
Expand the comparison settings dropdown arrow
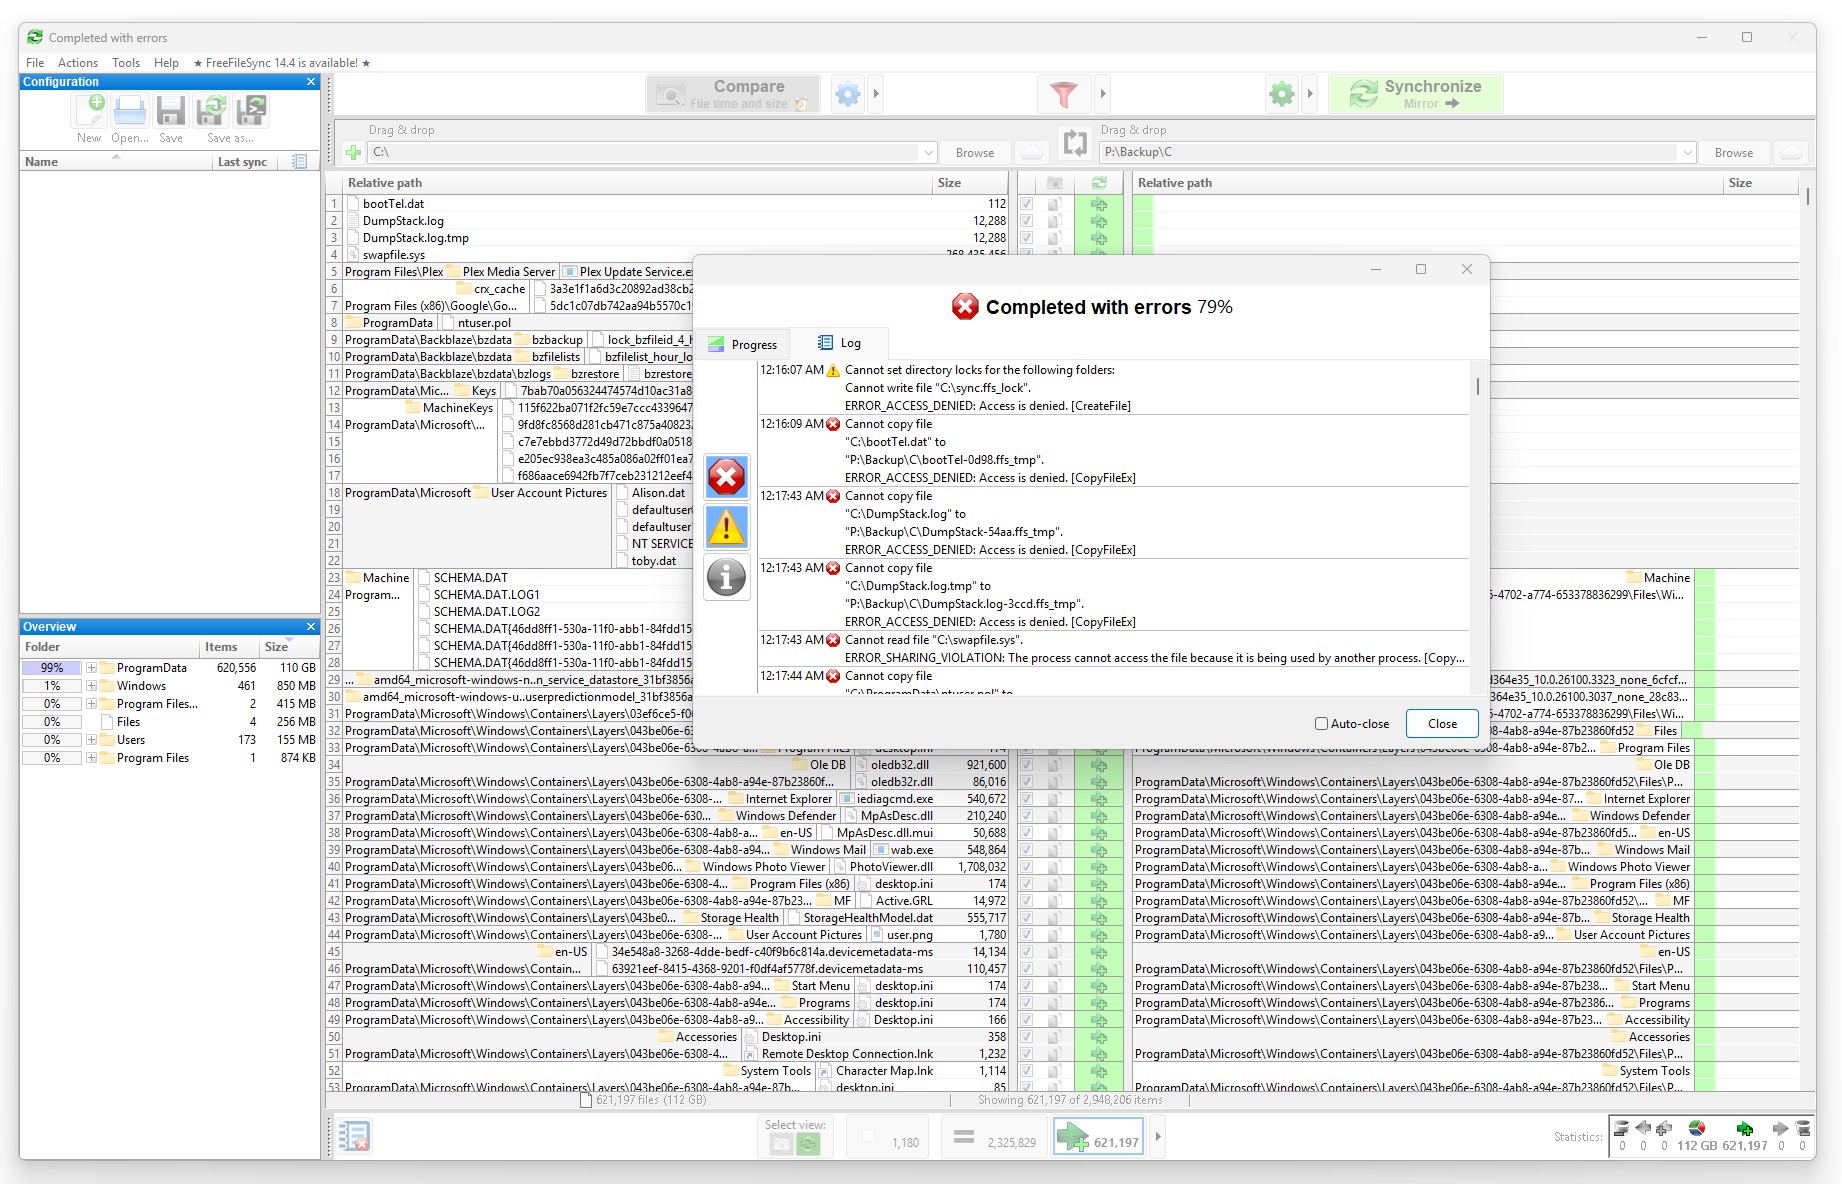click(874, 93)
